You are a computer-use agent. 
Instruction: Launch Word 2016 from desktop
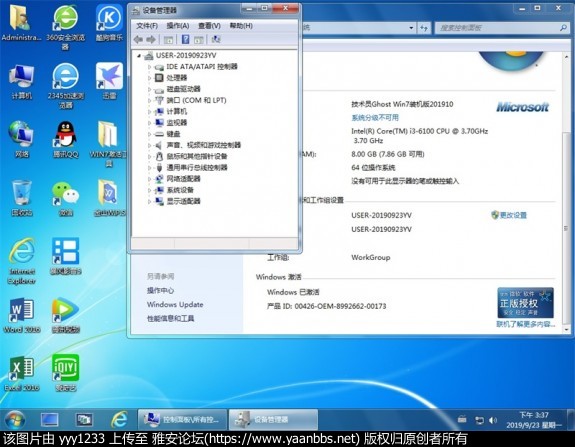(x=22, y=315)
